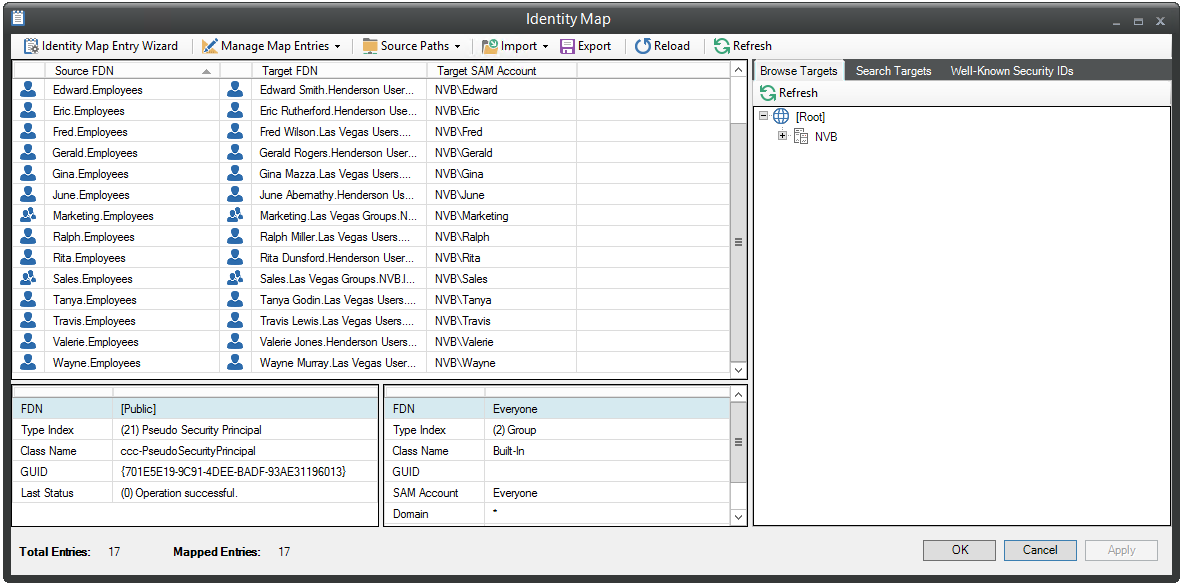The image size is (1183, 586).
Task: Click group icon beside Marketing.Employees
Action: point(29,216)
